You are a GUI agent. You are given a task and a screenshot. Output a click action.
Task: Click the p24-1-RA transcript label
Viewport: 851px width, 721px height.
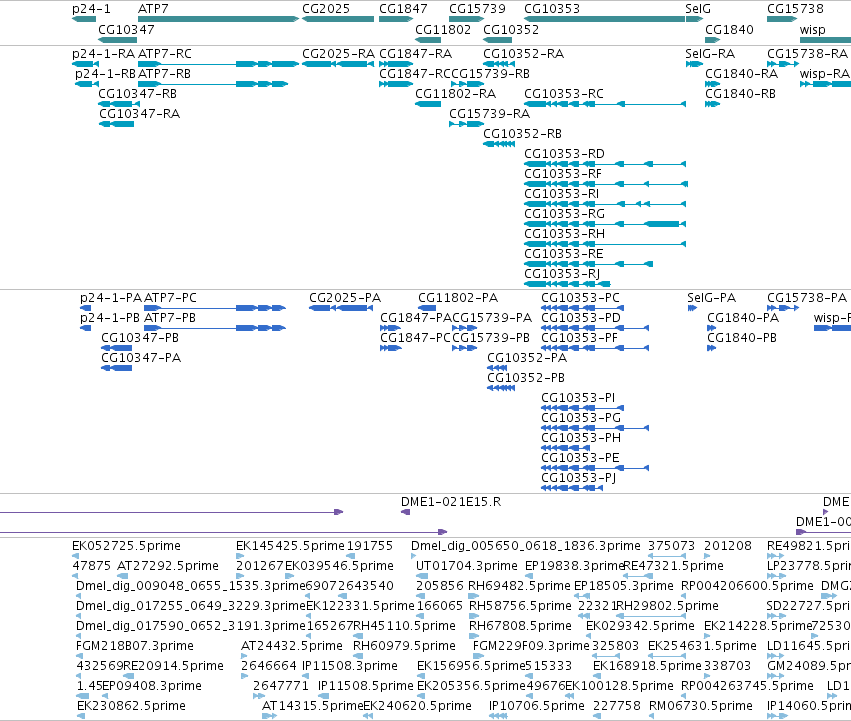[104, 54]
